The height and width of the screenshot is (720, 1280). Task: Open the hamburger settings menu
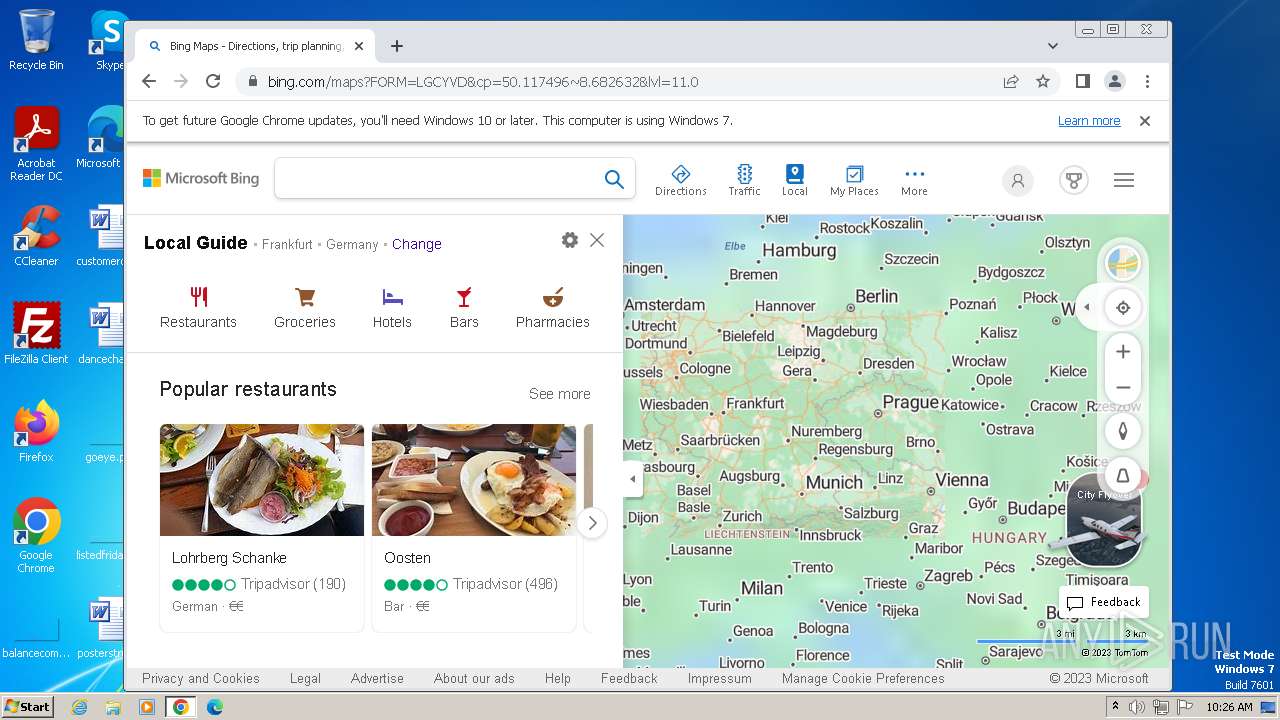[1124, 180]
